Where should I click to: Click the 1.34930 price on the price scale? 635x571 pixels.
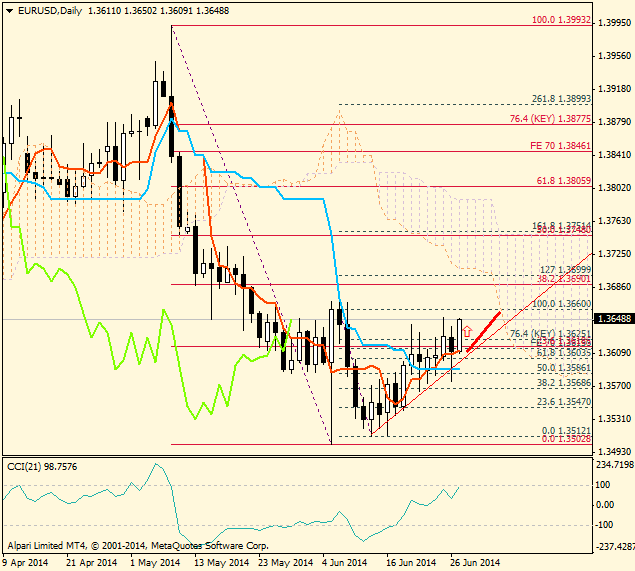click(x=614, y=452)
